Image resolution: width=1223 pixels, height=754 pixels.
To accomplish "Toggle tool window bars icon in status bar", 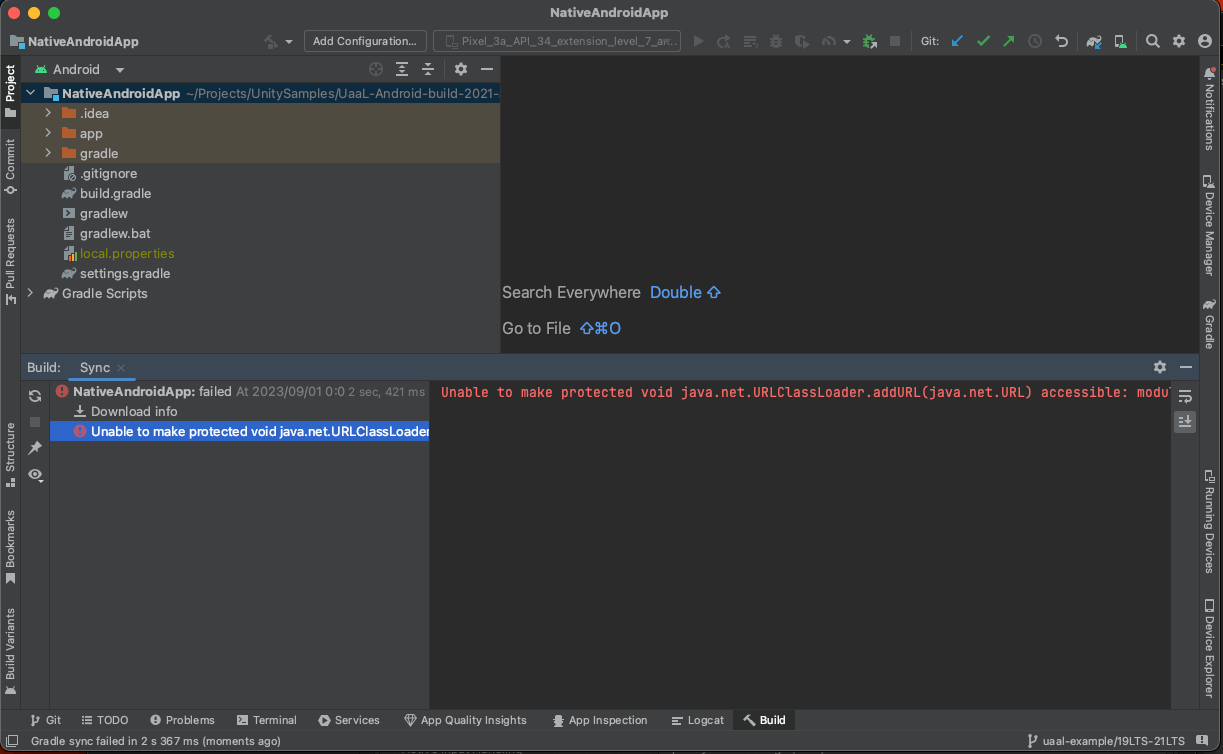I will point(11,741).
